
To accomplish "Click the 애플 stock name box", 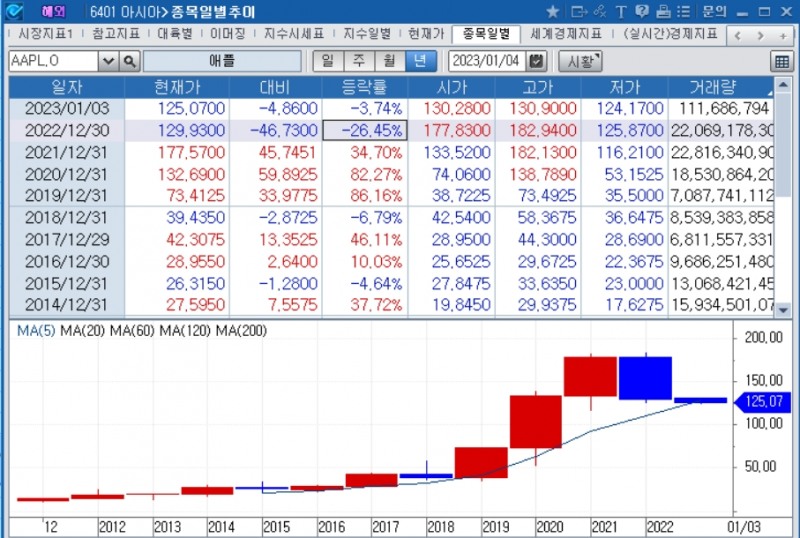I will coord(222,61).
